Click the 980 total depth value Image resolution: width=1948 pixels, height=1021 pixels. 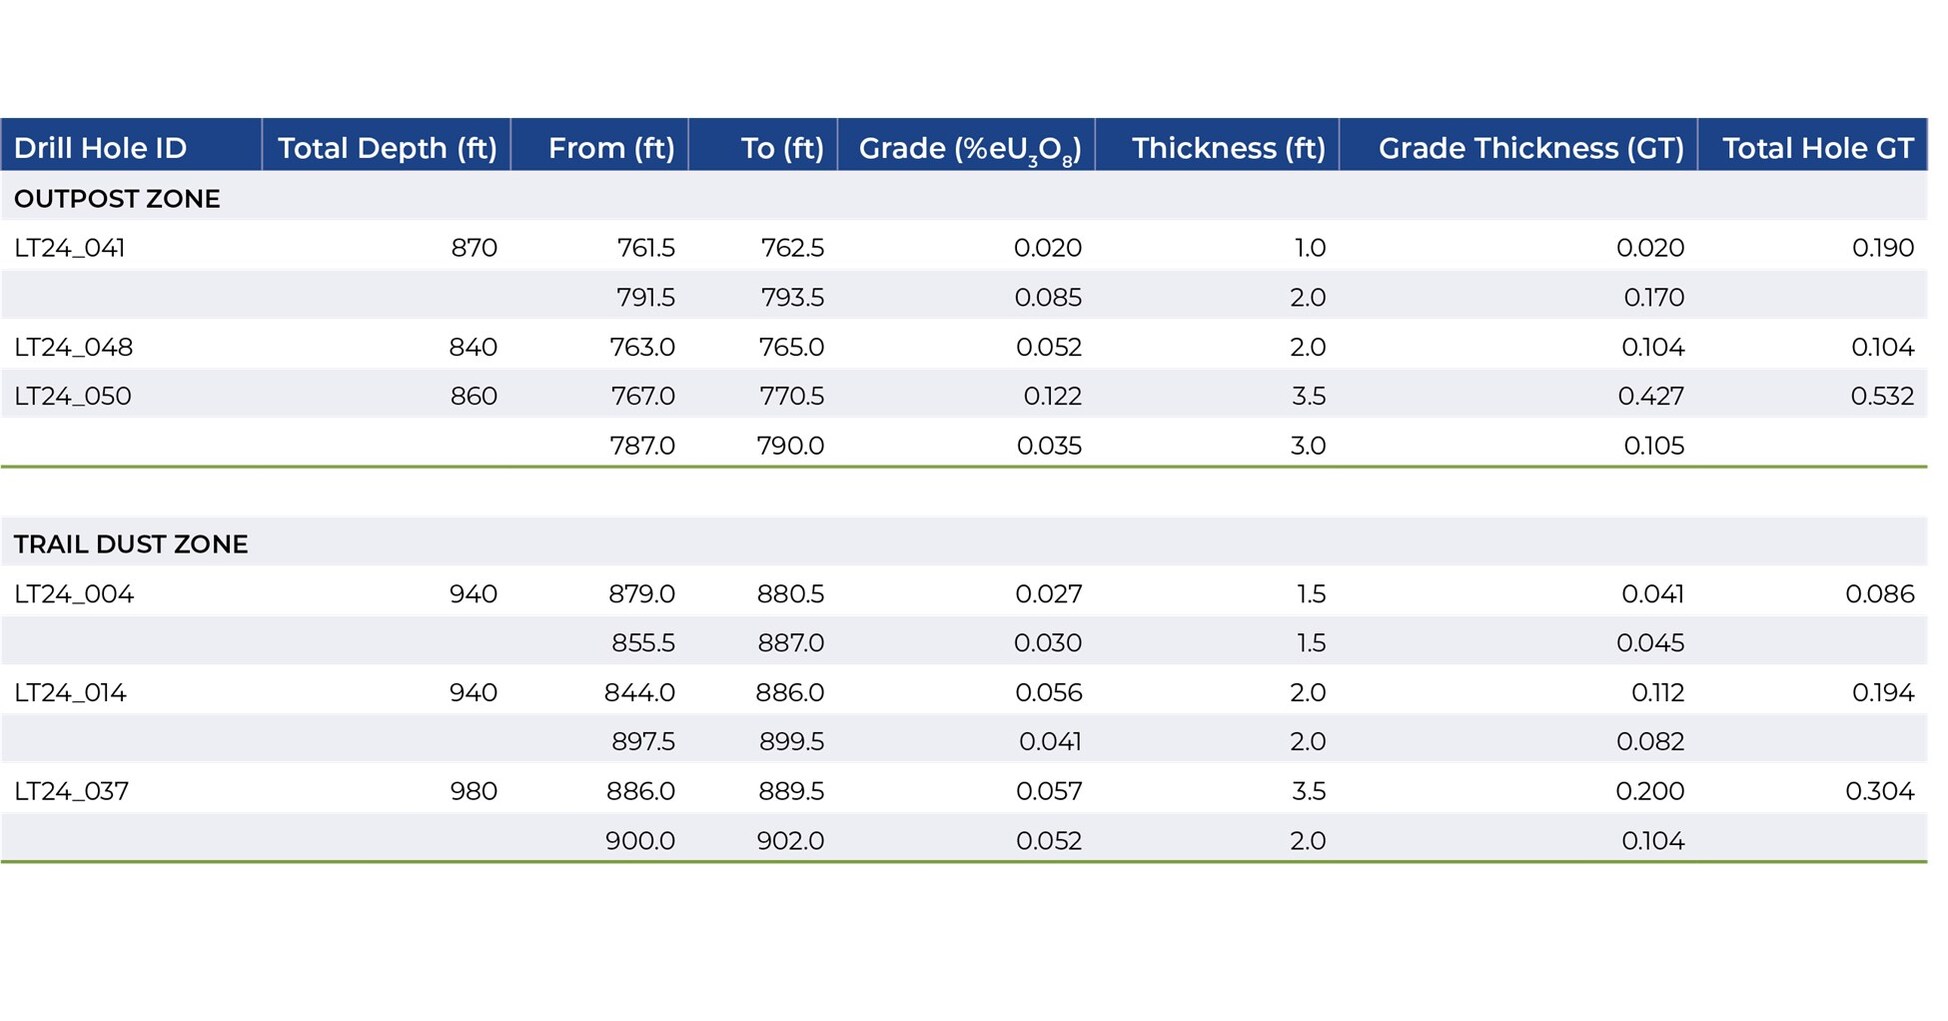(x=473, y=791)
